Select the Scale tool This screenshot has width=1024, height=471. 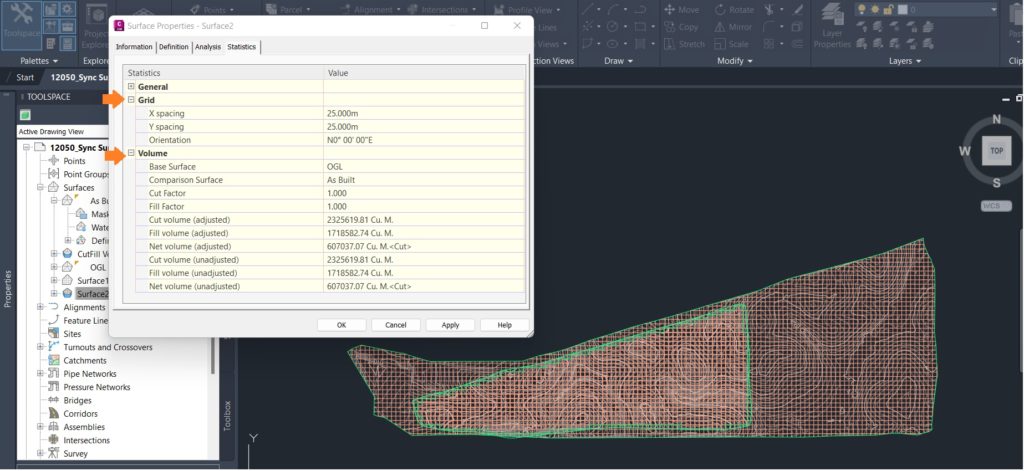(x=731, y=44)
